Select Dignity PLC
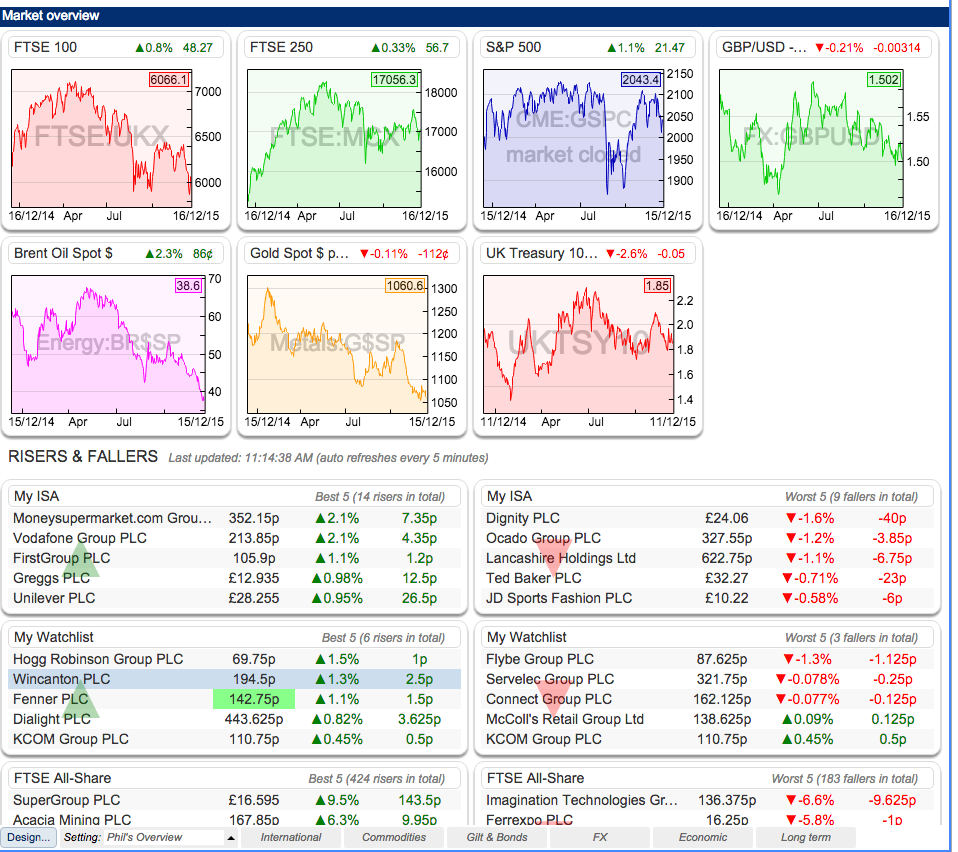This screenshot has width=958, height=852. [x=522, y=518]
